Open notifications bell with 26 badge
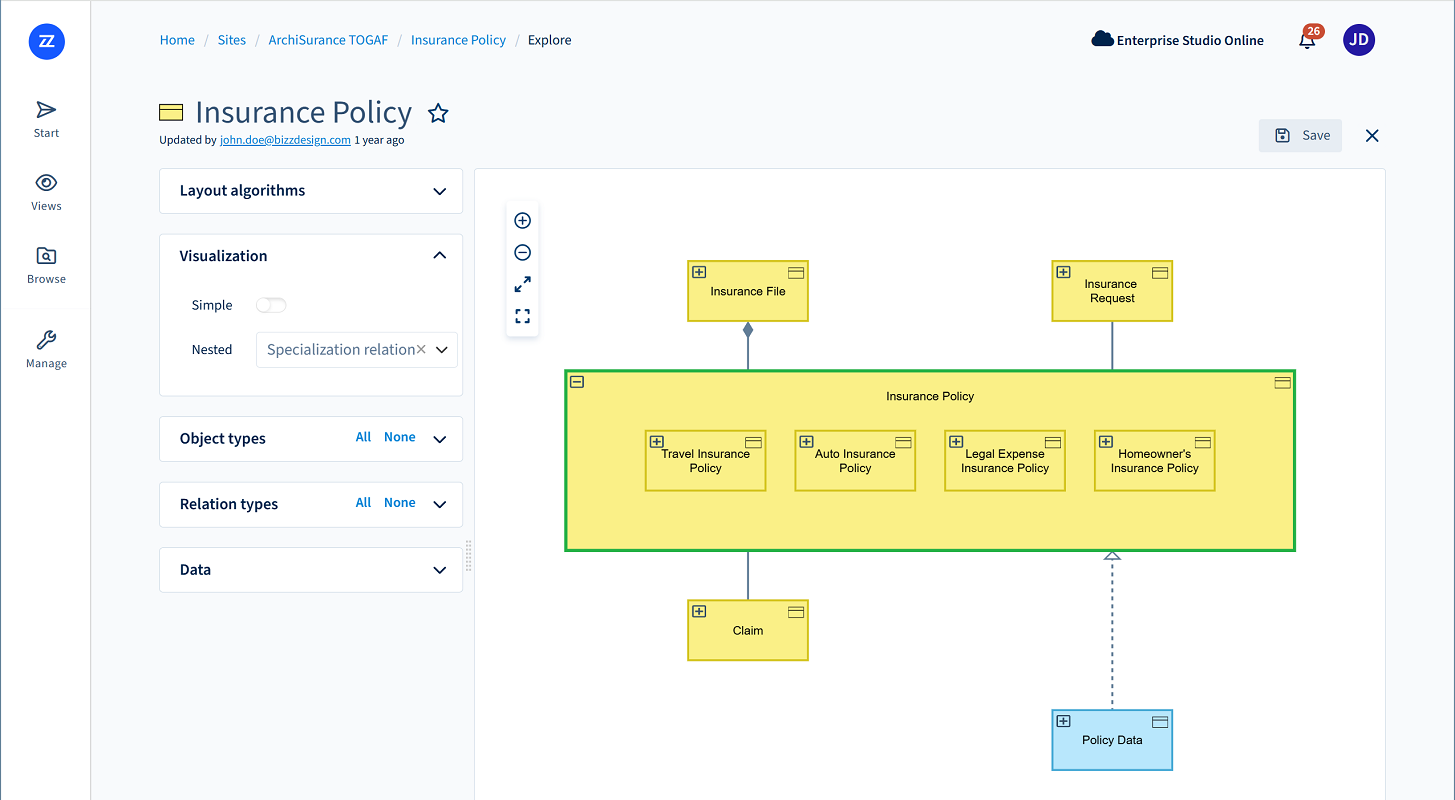Image resolution: width=1455 pixels, height=800 pixels. click(x=1308, y=39)
